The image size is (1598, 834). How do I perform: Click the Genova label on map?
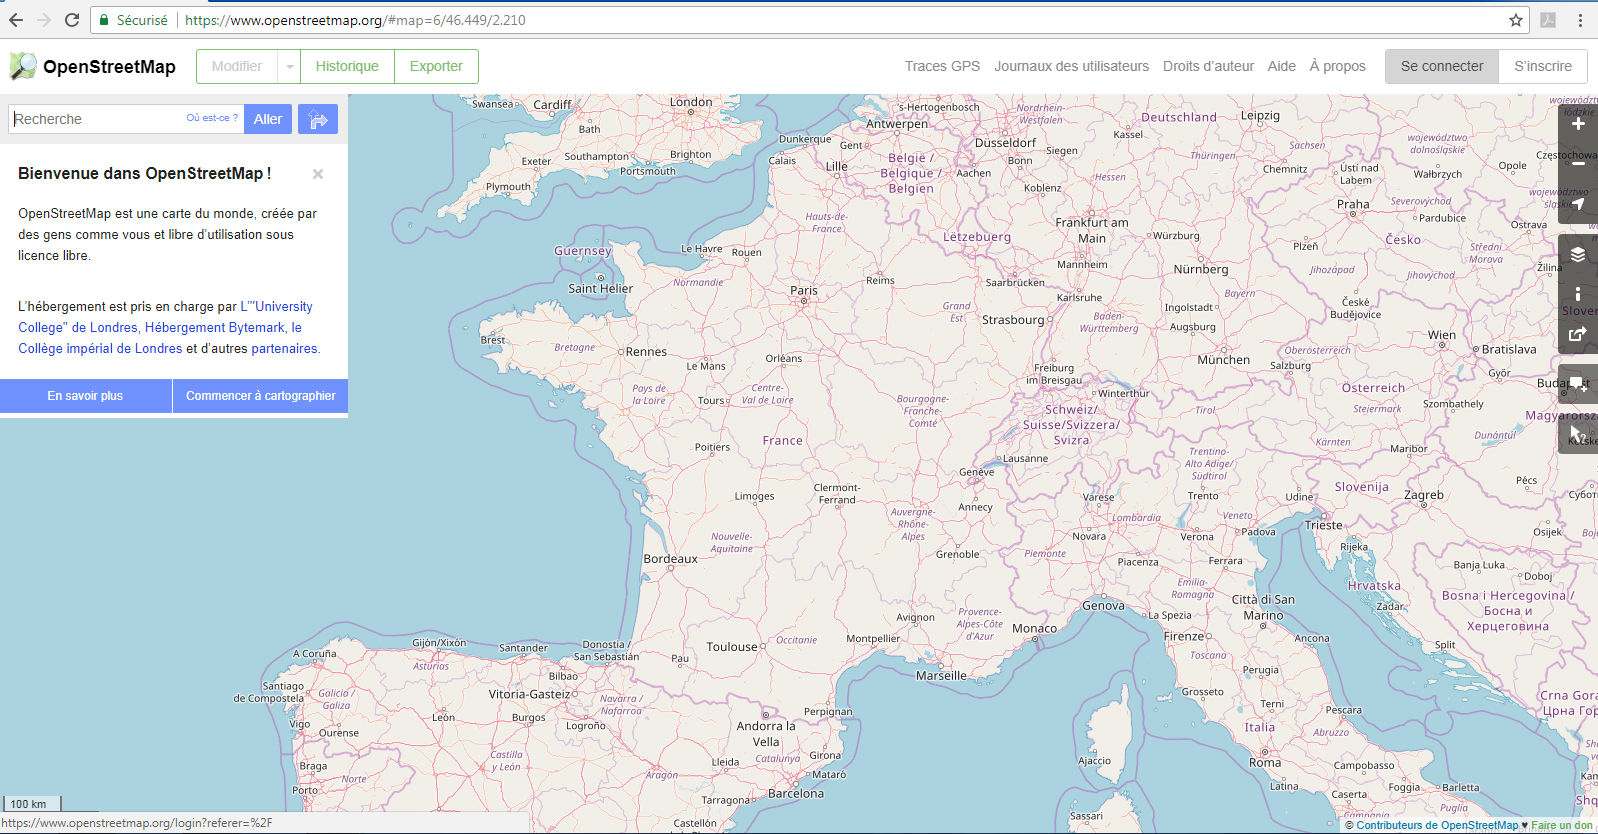tap(1103, 606)
